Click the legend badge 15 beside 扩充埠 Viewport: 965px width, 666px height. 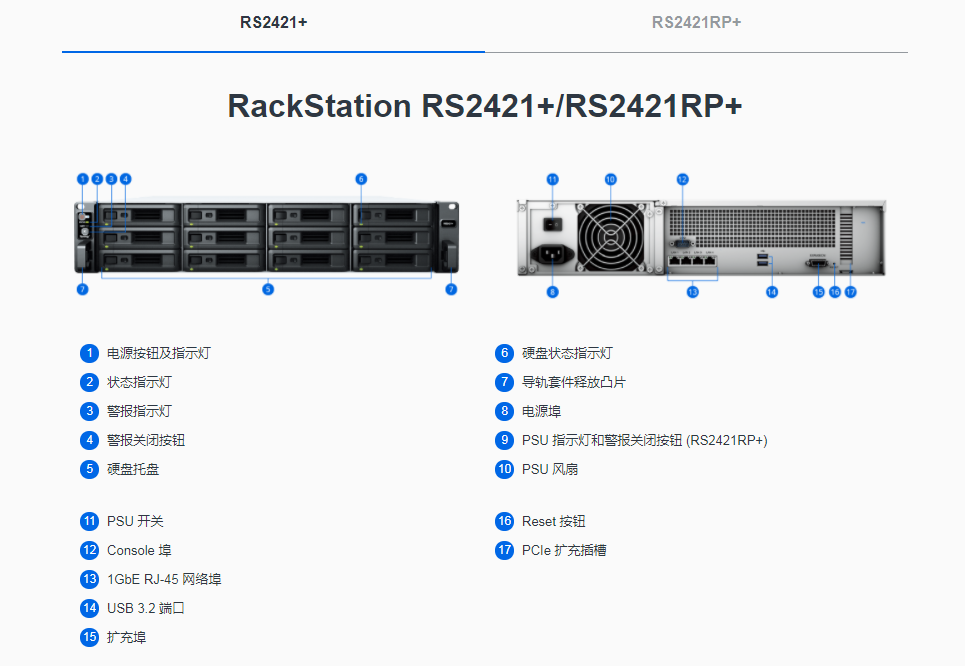89,637
